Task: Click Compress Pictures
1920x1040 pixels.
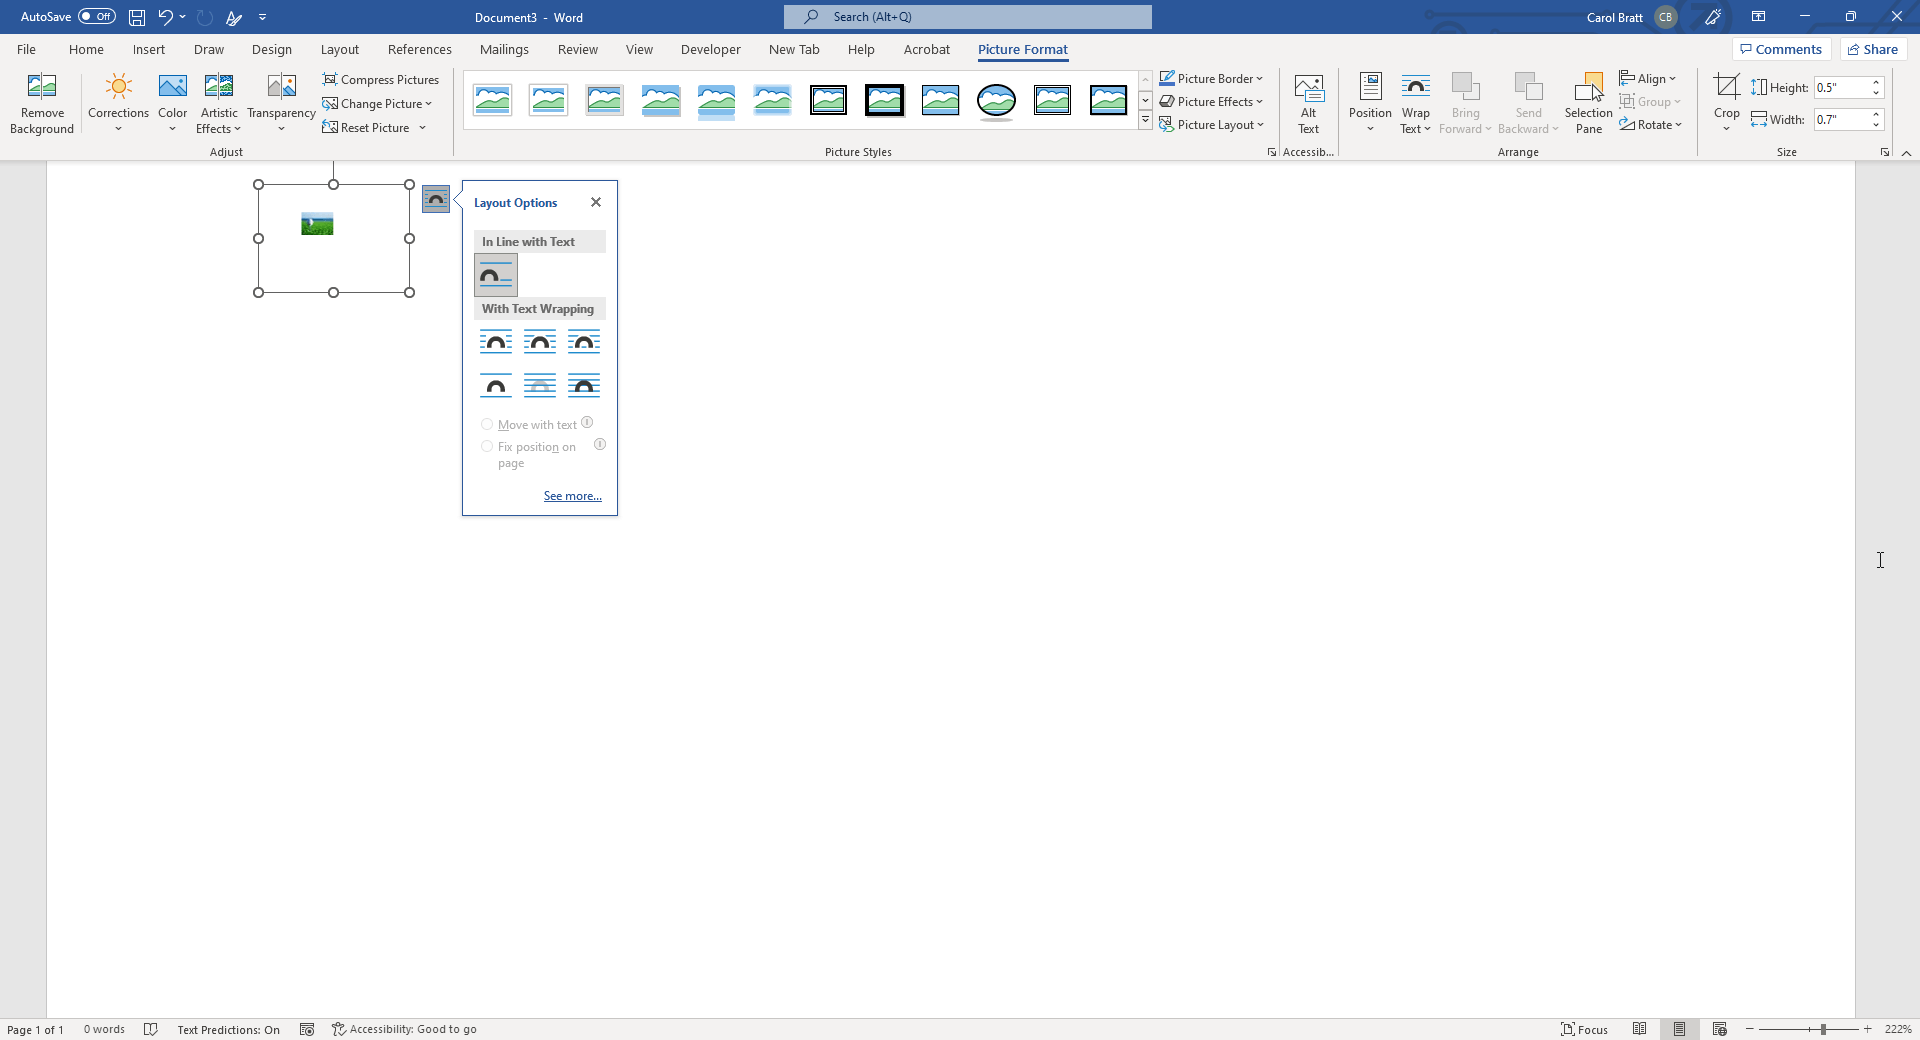Action: [381, 79]
